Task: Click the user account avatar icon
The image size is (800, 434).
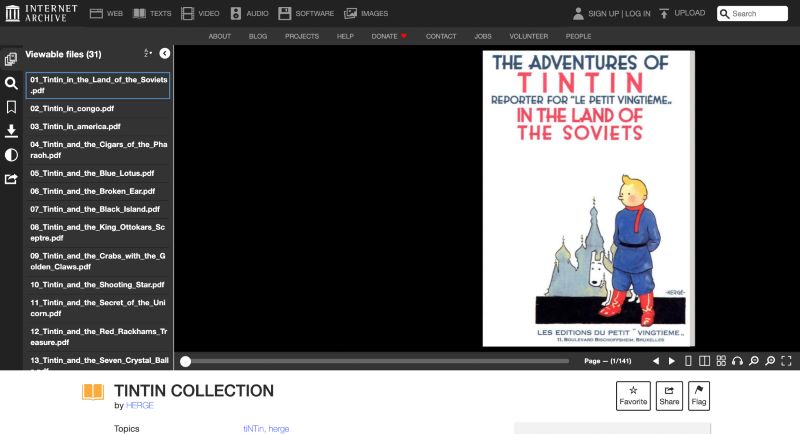Action: tap(578, 13)
